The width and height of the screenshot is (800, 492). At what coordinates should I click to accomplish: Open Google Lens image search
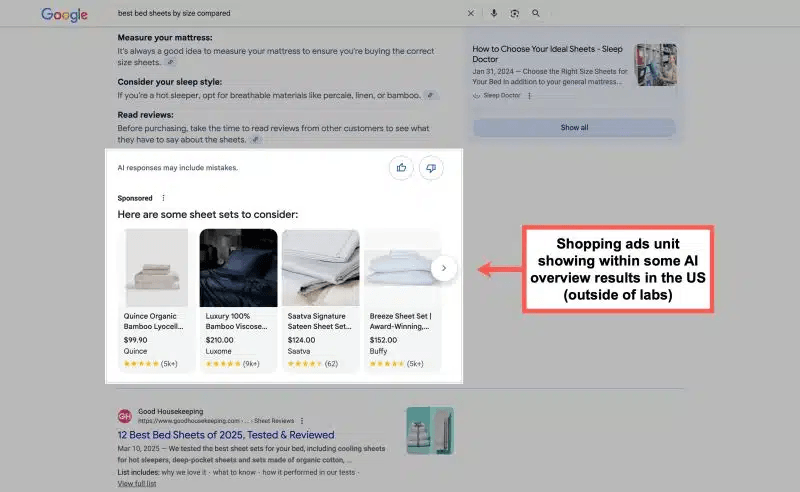pos(515,14)
